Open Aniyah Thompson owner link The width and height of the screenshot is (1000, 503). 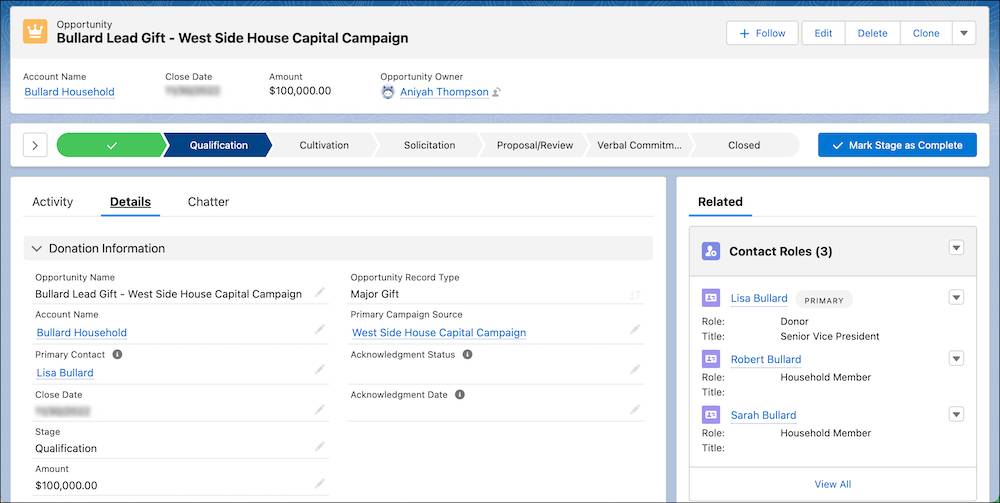[444, 92]
